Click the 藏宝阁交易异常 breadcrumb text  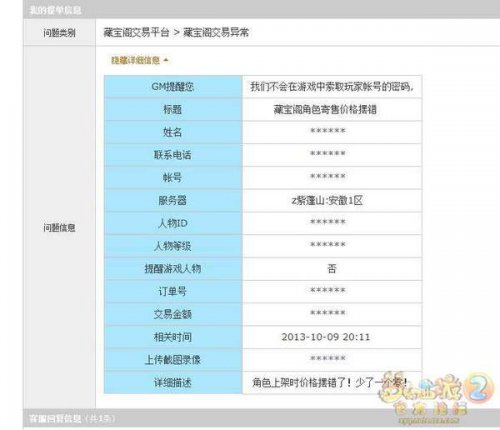click(x=216, y=32)
